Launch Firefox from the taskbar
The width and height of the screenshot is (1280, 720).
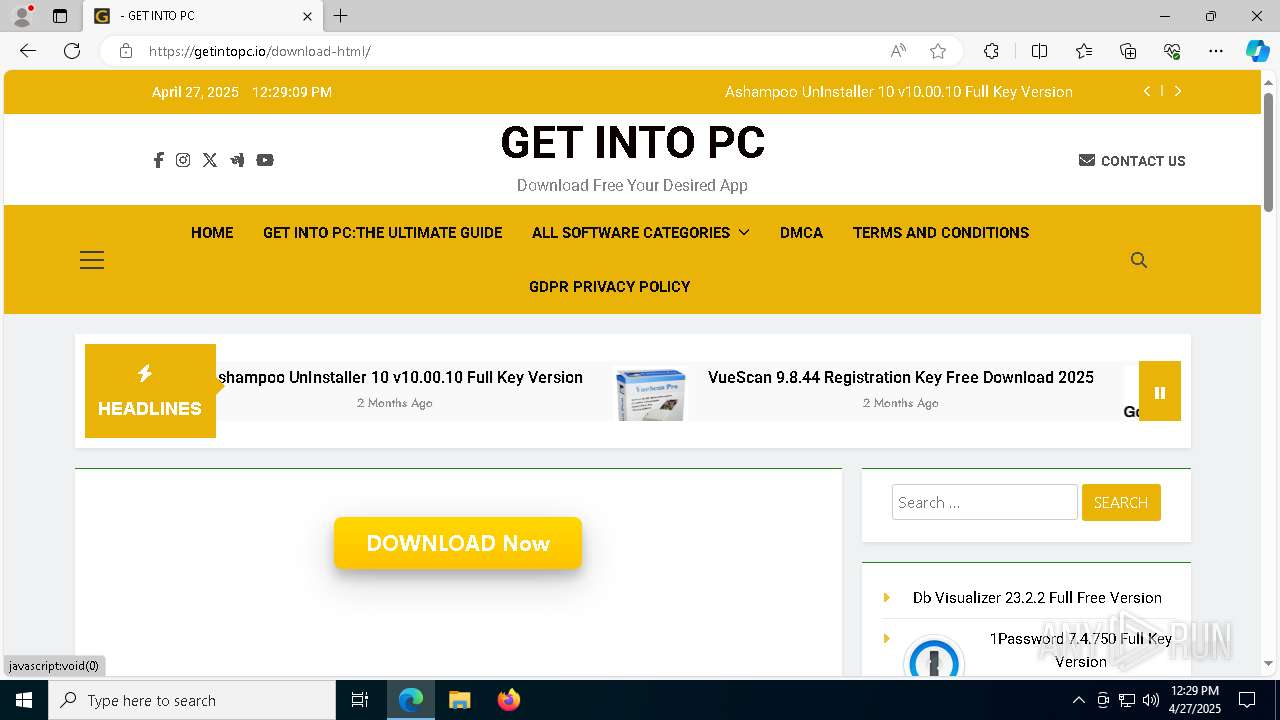tap(509, 700)
